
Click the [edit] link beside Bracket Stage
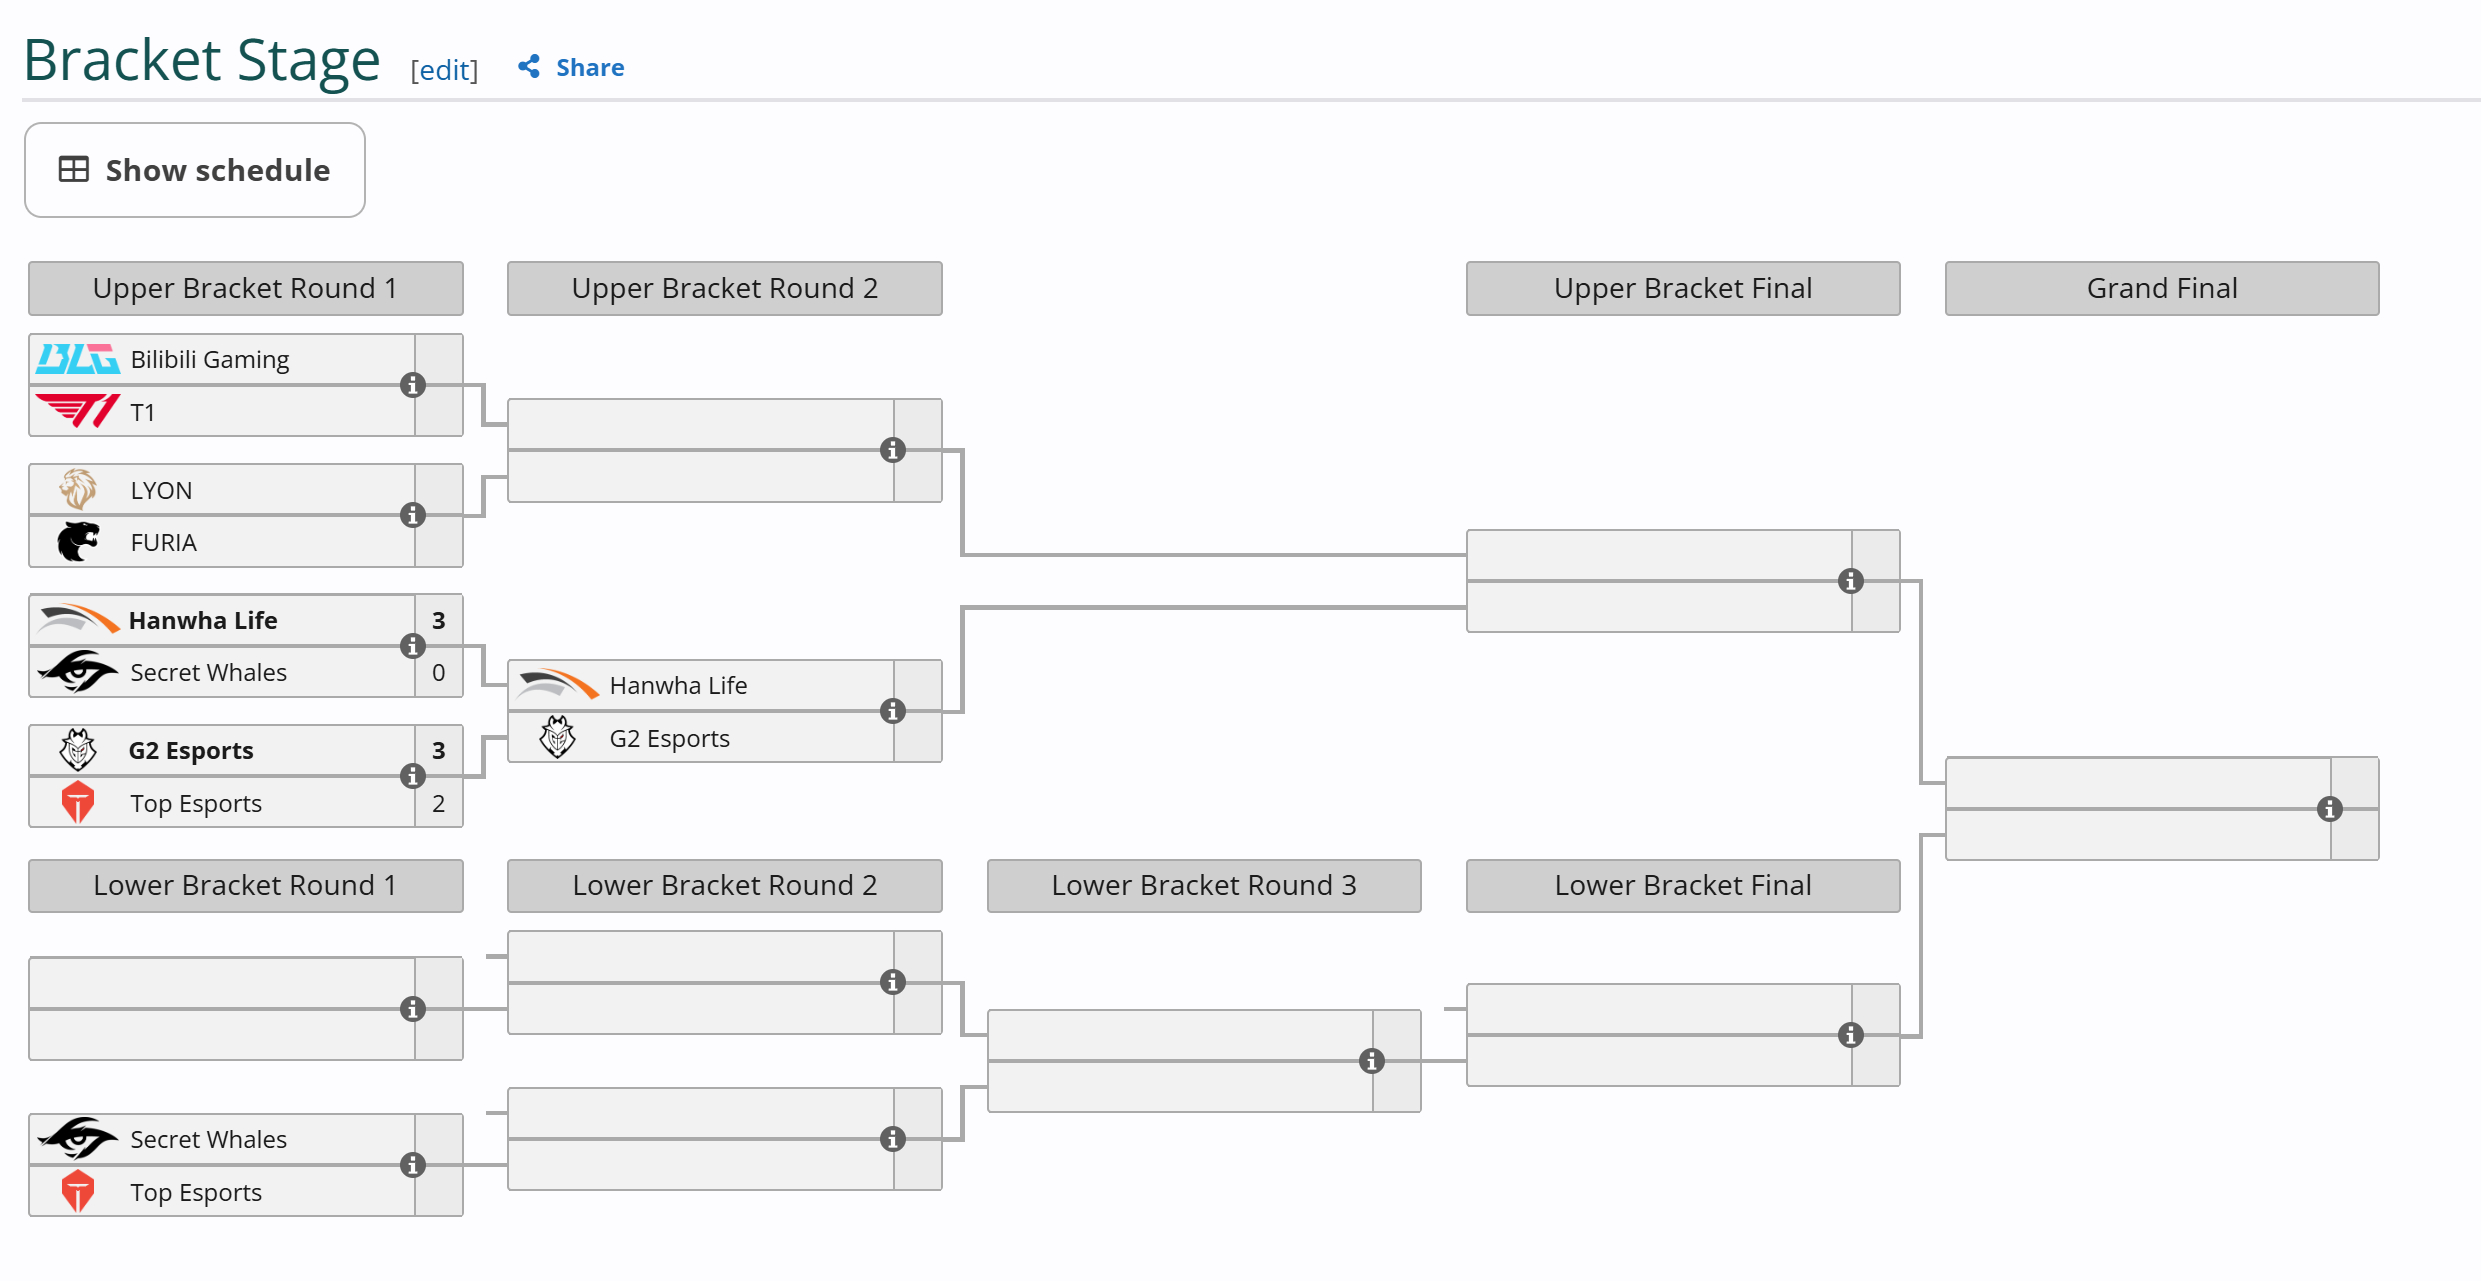point(444,70)
